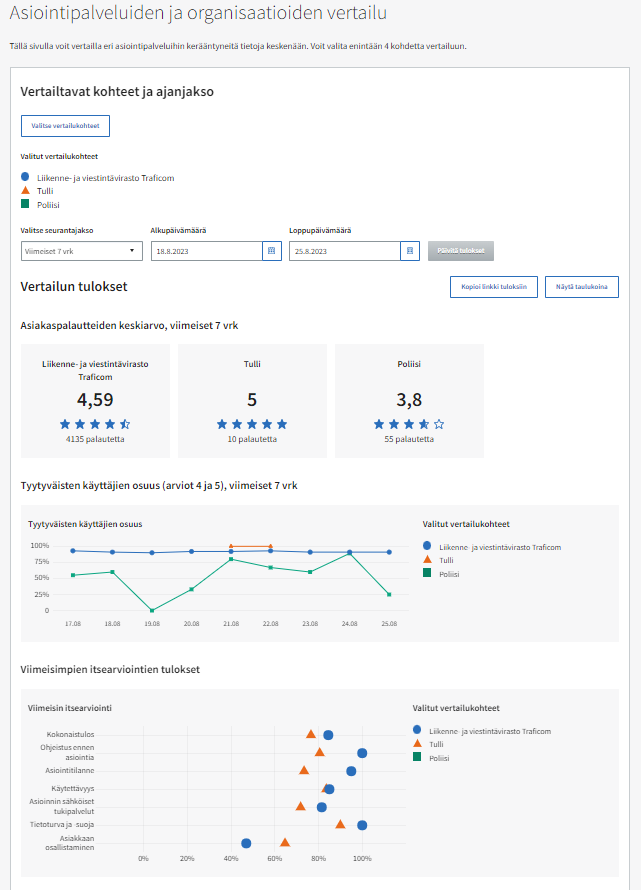Screen dimensions: 641x890
Task: Expand the Valitse seurantajakso dropdown
Action: pos(82,252)
